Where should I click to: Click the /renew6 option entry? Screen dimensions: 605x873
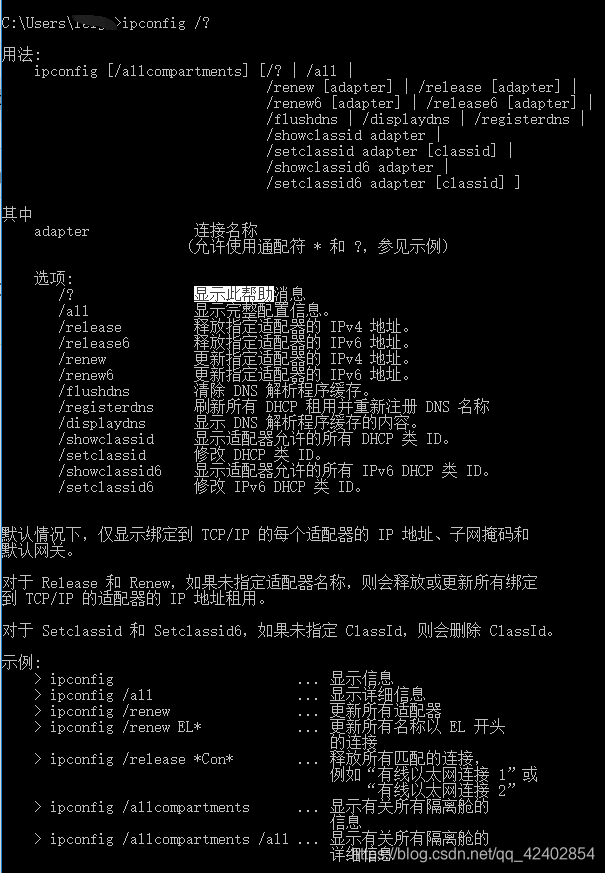(86, 375)
